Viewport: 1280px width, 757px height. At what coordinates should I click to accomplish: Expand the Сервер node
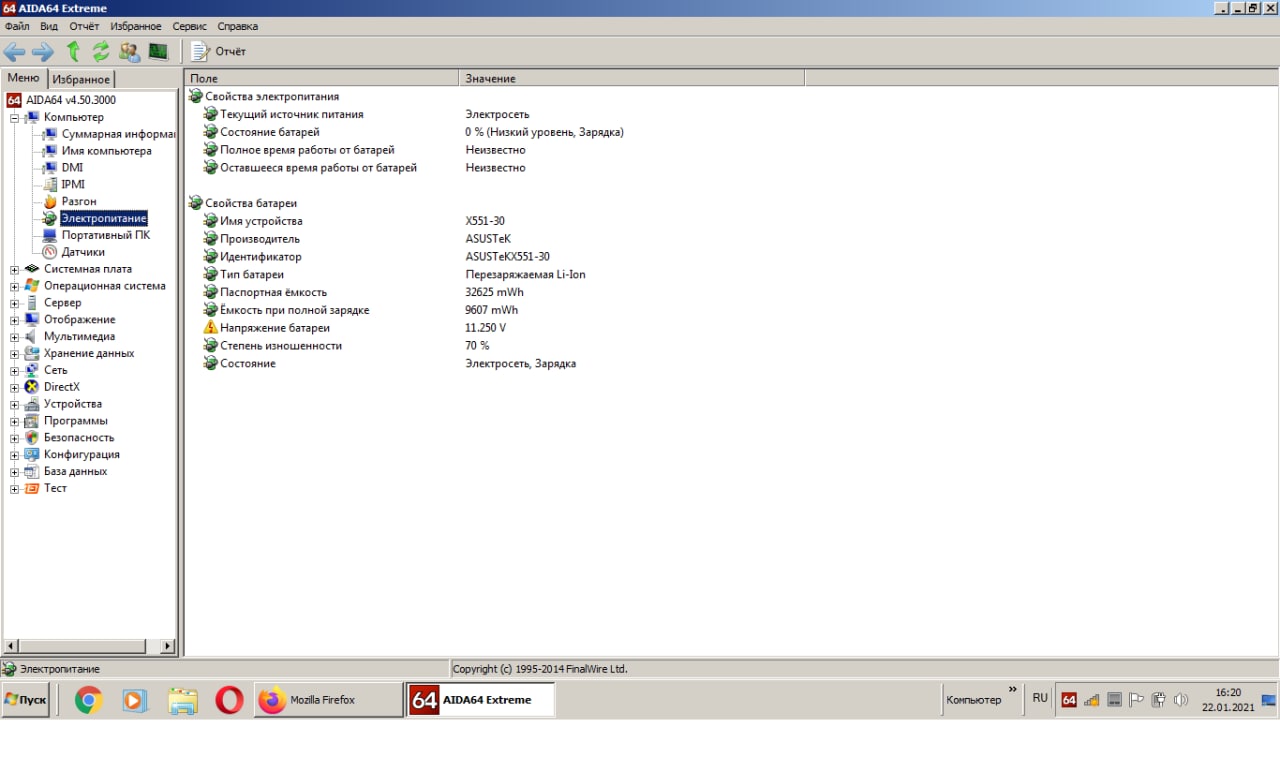(15, 303)
